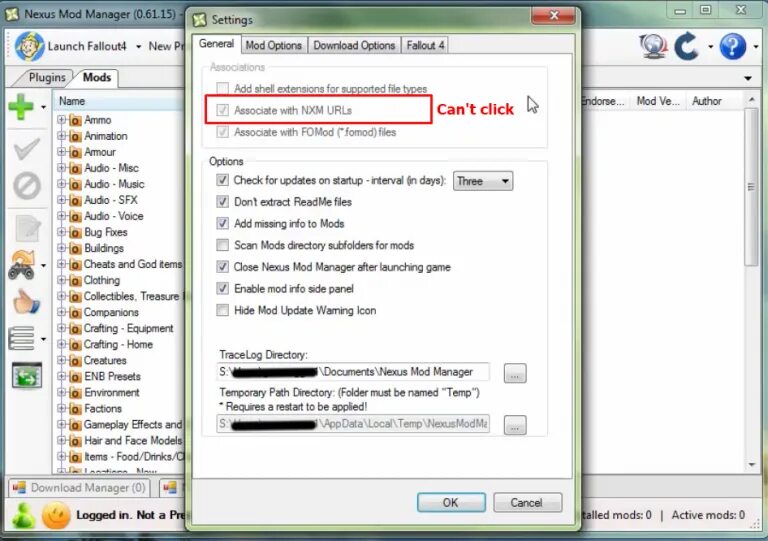
Task: Open dropdown arrow beside help icon
Action: pyautogui.click(x=756, y=47)
